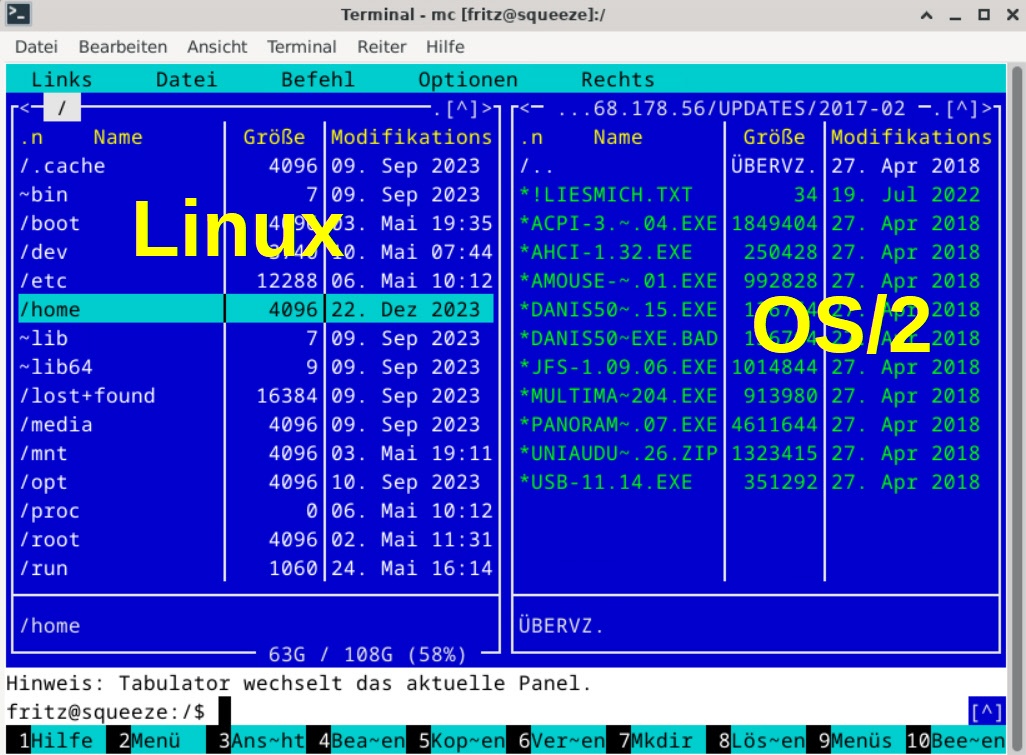This screenshot has width=1026, height=755.
Task: Select the /.cache directory row
Action: 256,166
